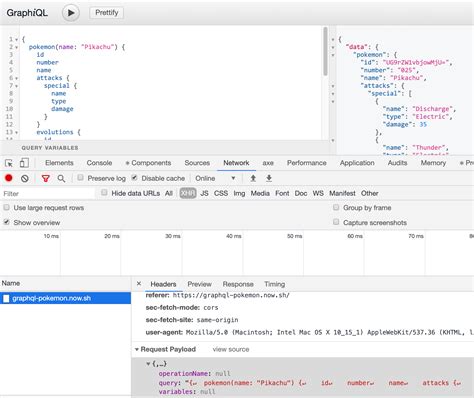Open the Memory tab
Image resolution: width=474 pixels, height=398 pixels.
tap(433, 163)
